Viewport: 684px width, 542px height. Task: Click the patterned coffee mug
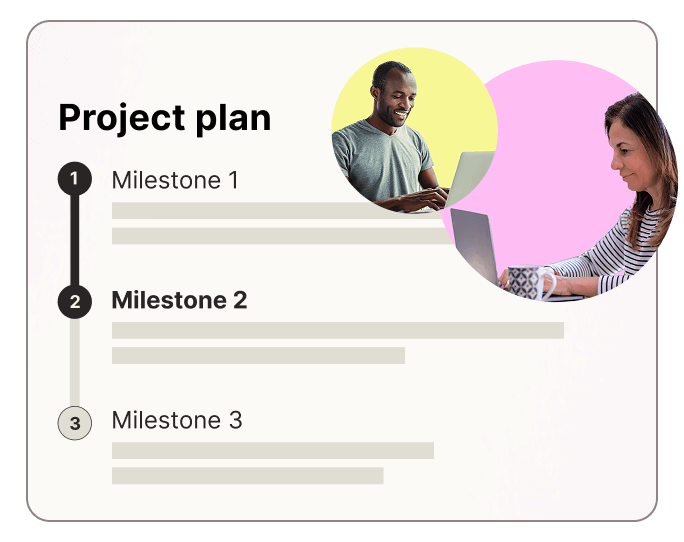[524, 281]
